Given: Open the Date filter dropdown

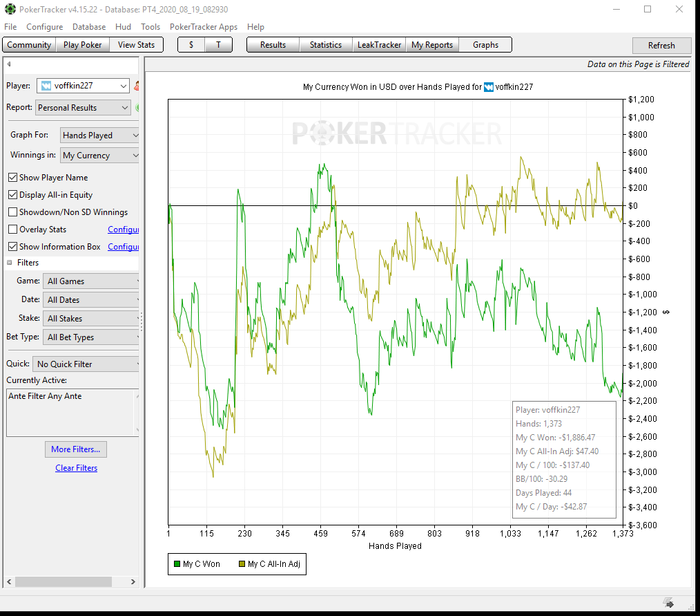Looking at the screenshot, I should point(91,300).
